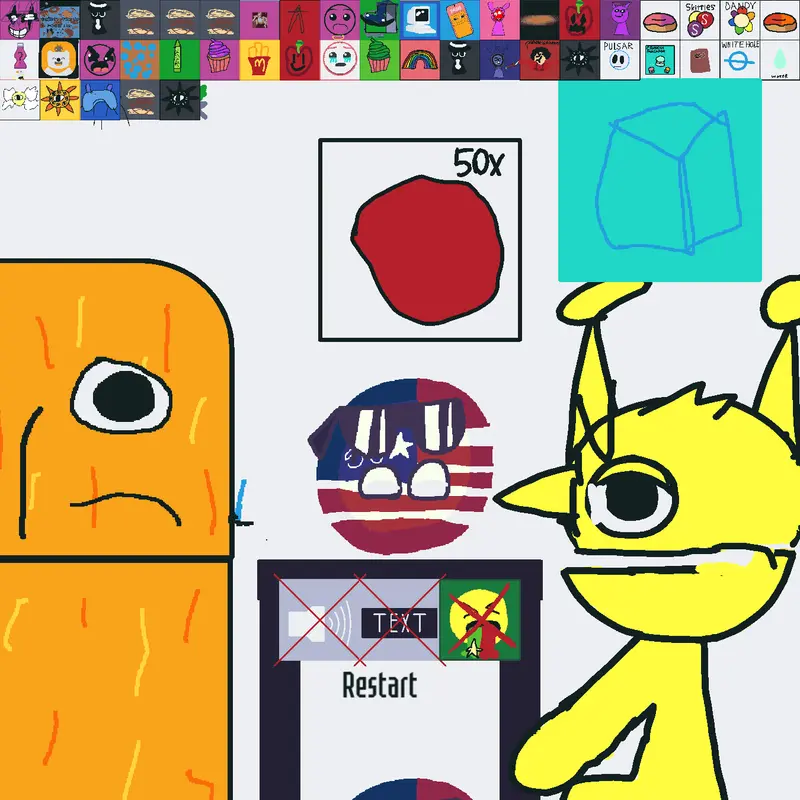Click the crying white face tile
Viewport: 800px width, 800px height.
[340, 60]
